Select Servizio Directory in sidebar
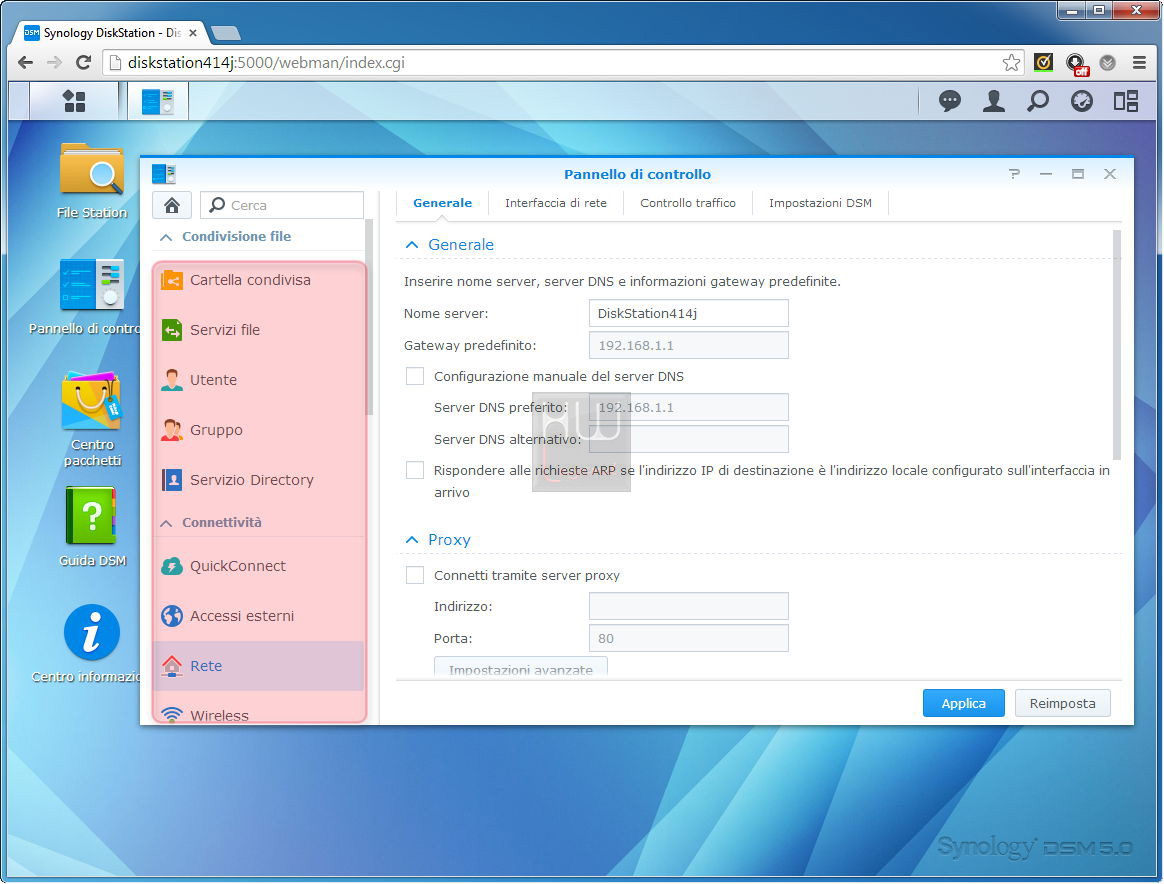 (258, 479)
